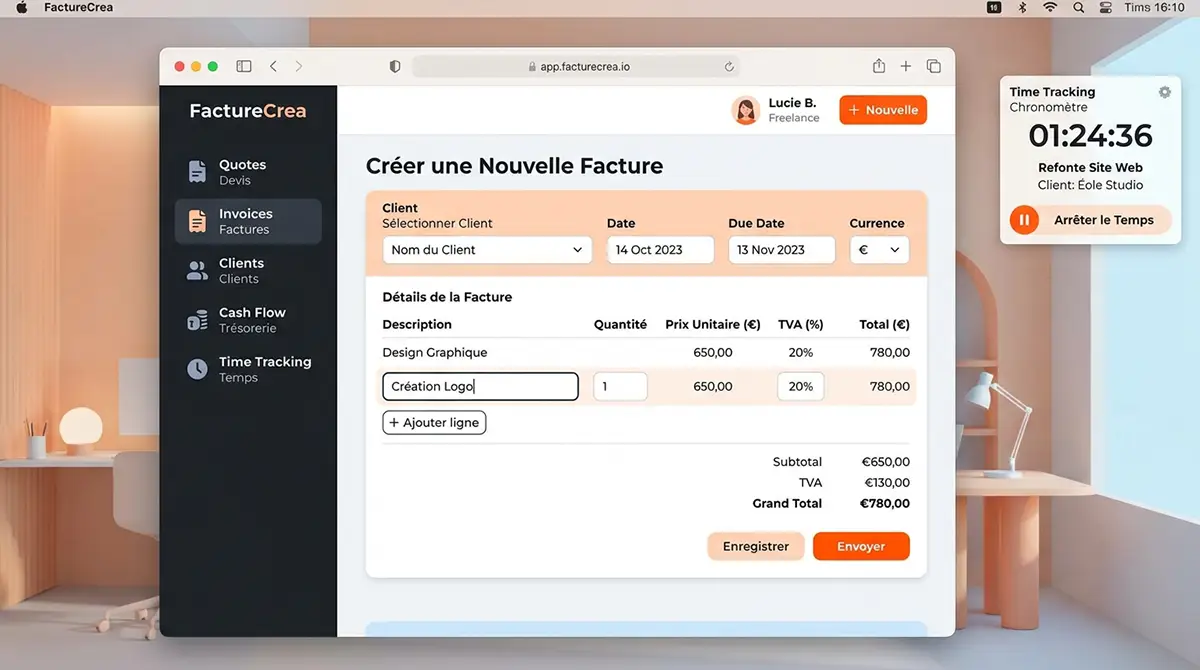The width and height of the screenshot is (1200, 670).
Task: Toggle the Safari sidebar icon
Action: click(244, 66)
